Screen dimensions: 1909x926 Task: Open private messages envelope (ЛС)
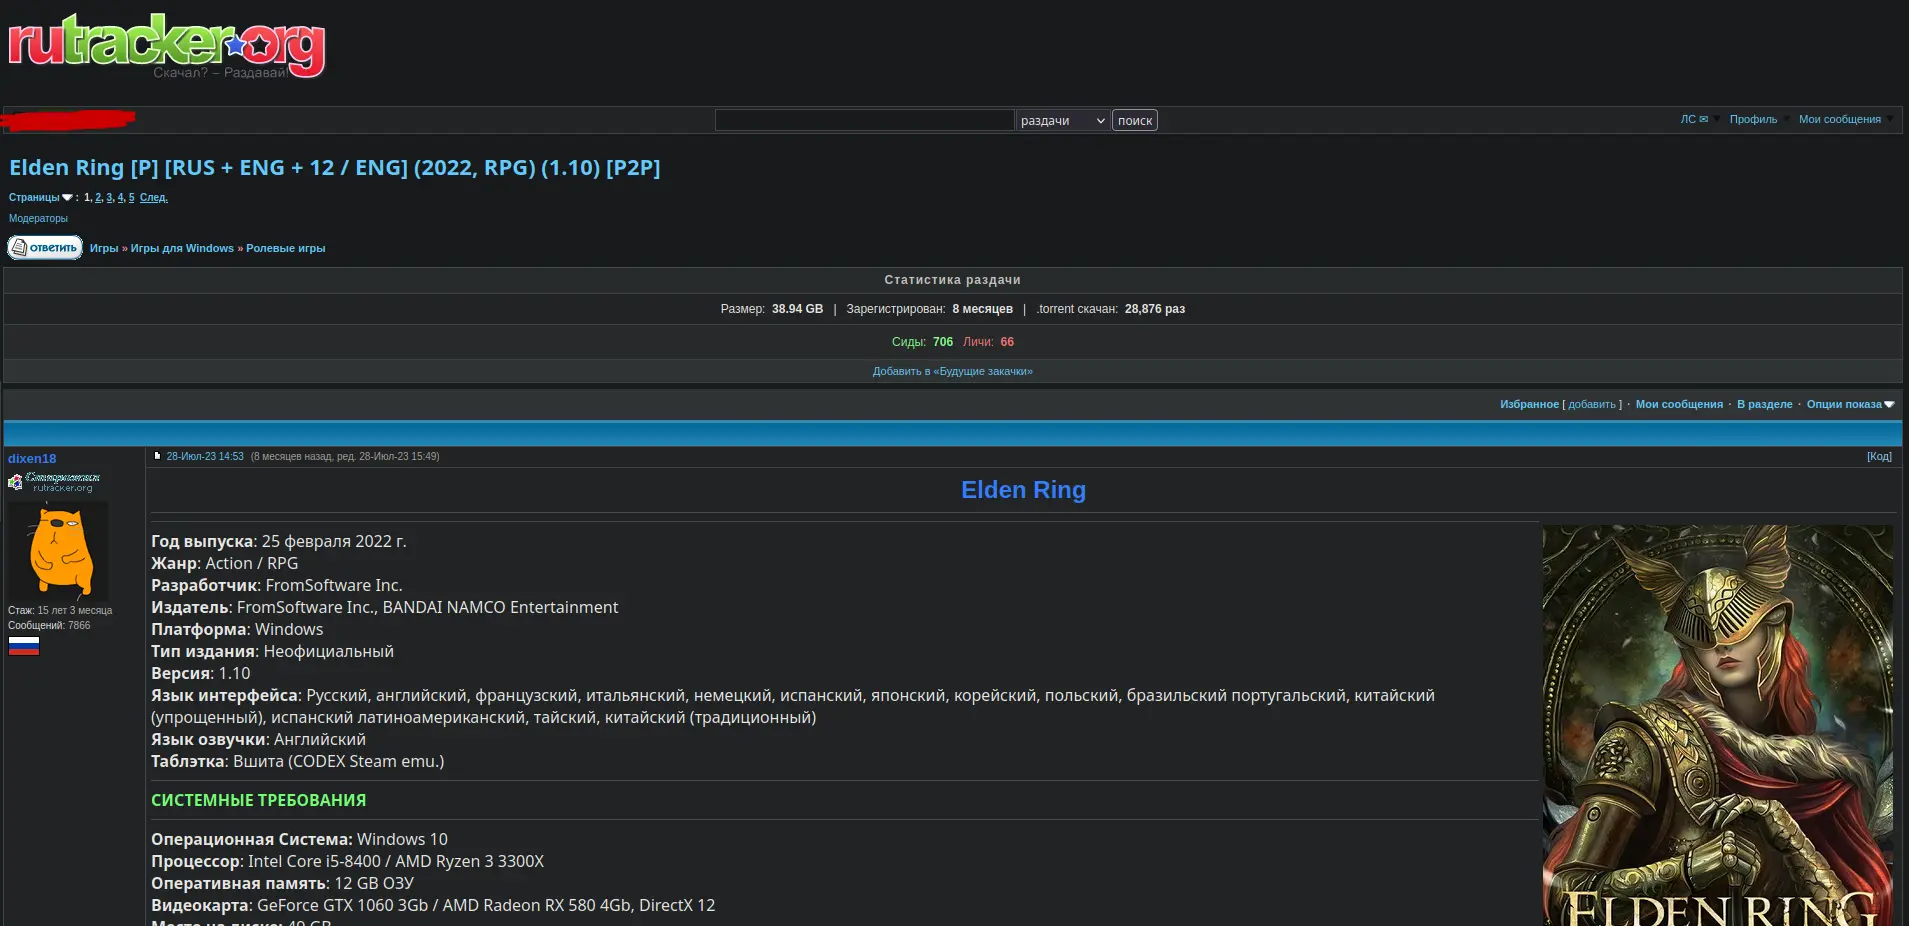[x=1694, y=119]
